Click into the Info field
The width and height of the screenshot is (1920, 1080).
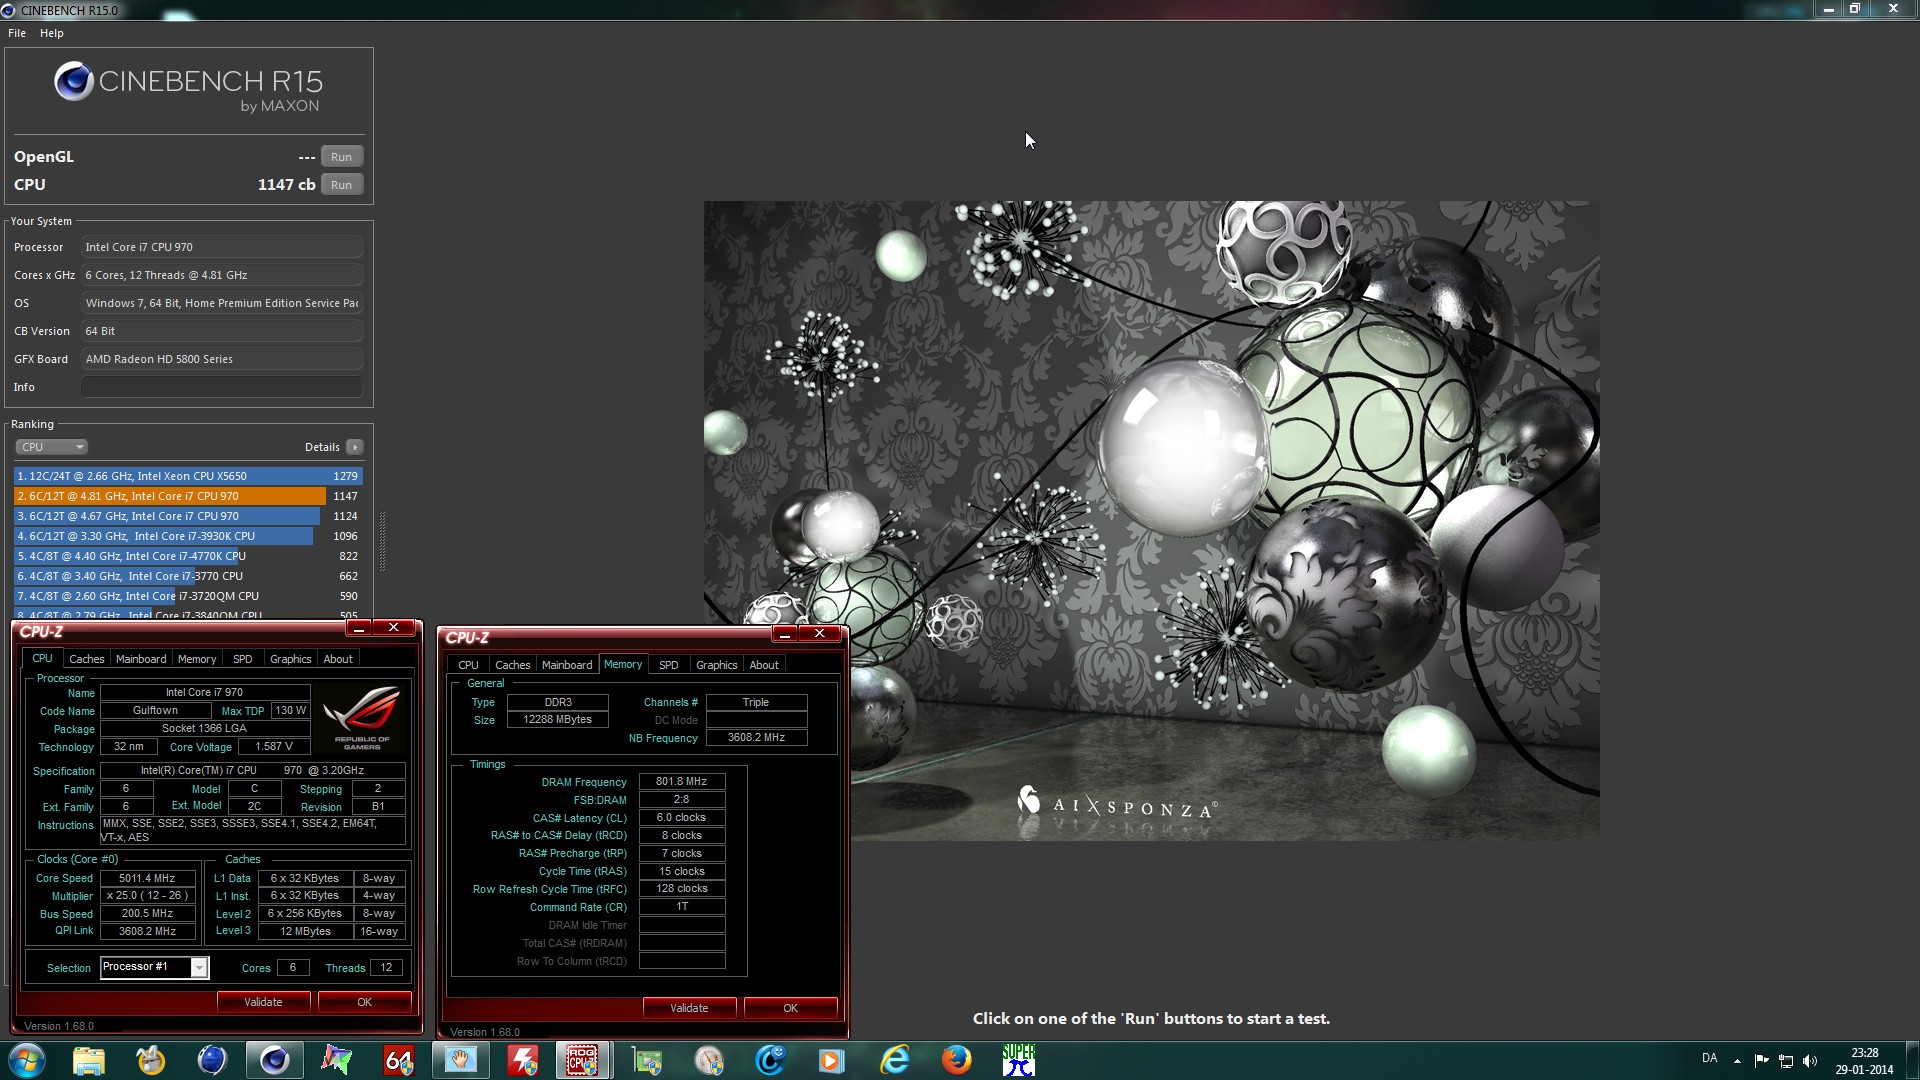[222, 387]
